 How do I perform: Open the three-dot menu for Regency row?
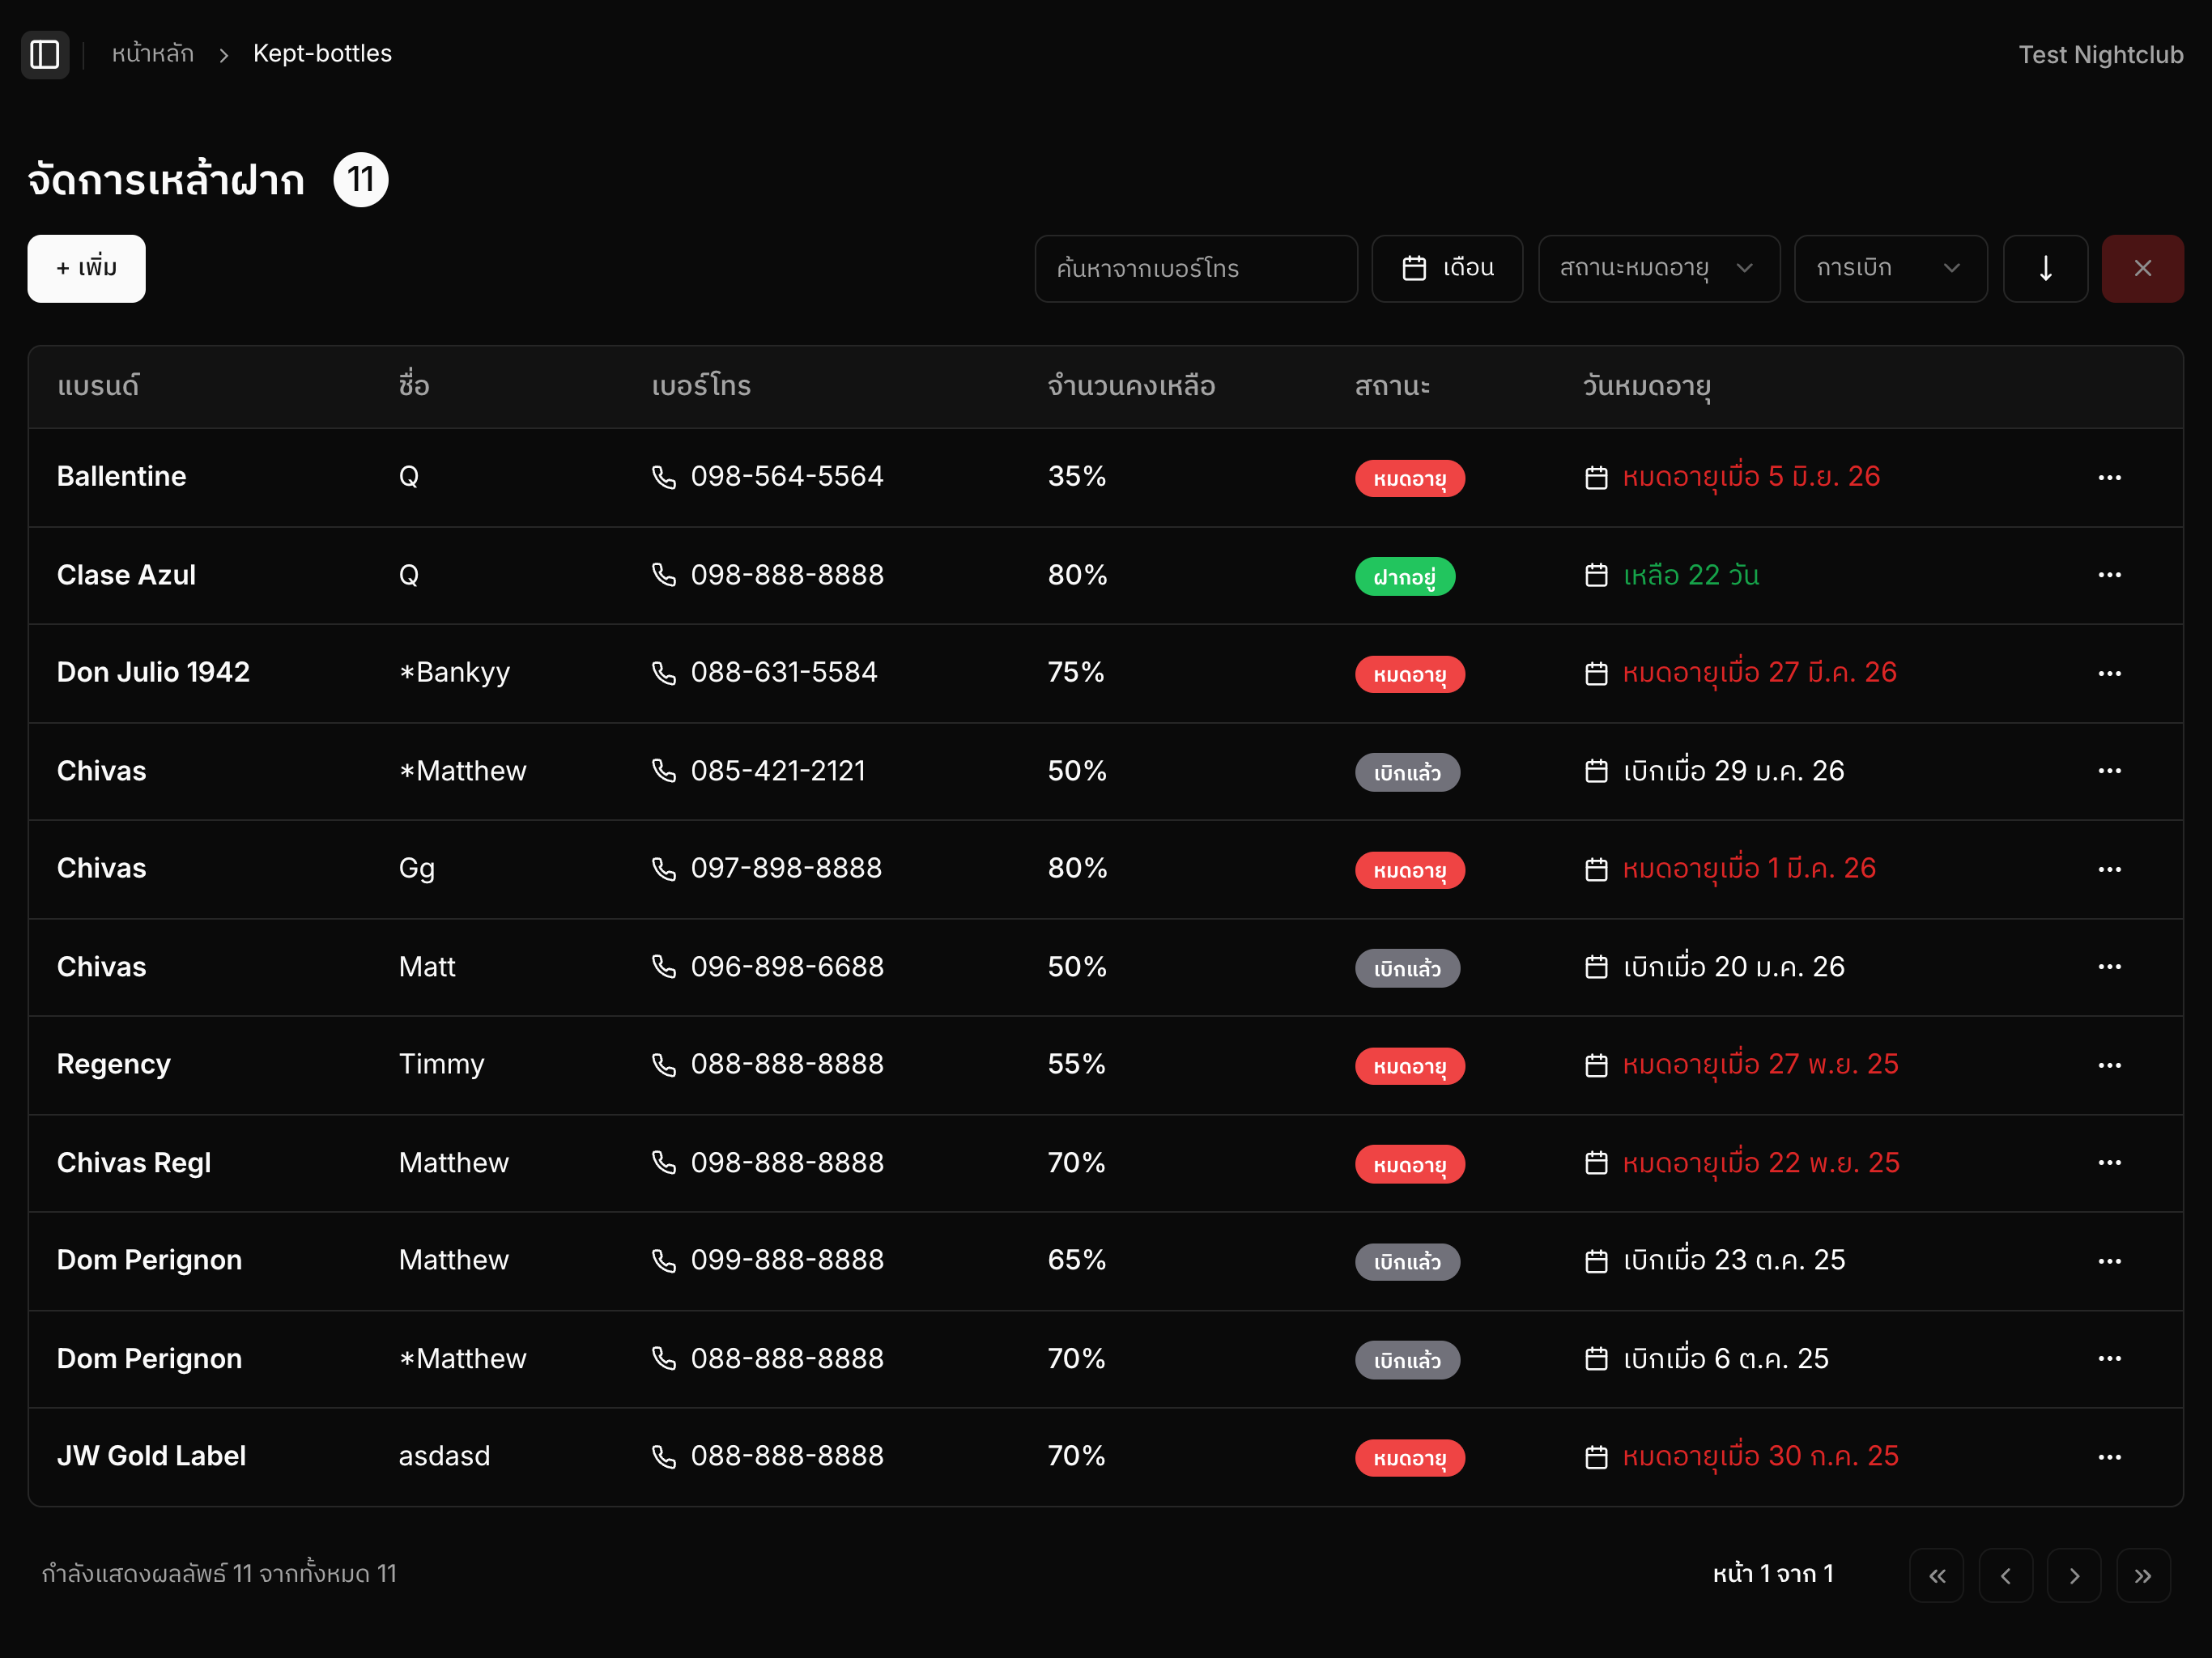[x=2109, y=1065]
